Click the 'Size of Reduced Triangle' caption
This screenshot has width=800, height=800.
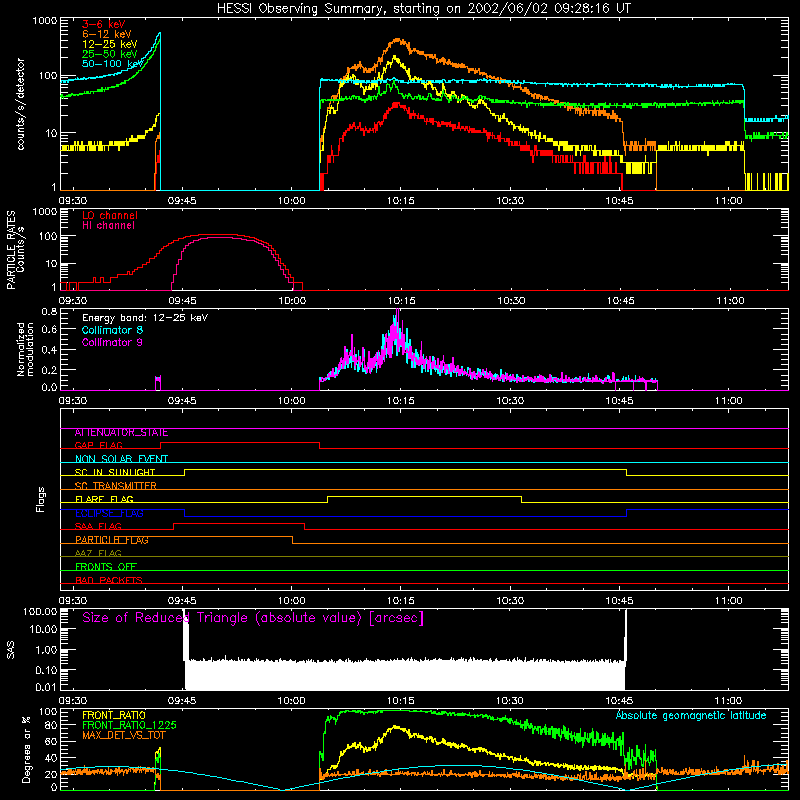pyautogui.click(x=253, y=618)
